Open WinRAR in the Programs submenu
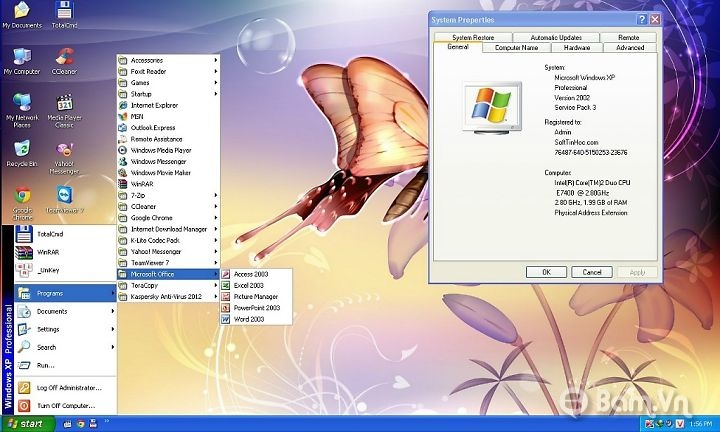The image size is (720, 432). coord(169,184)
